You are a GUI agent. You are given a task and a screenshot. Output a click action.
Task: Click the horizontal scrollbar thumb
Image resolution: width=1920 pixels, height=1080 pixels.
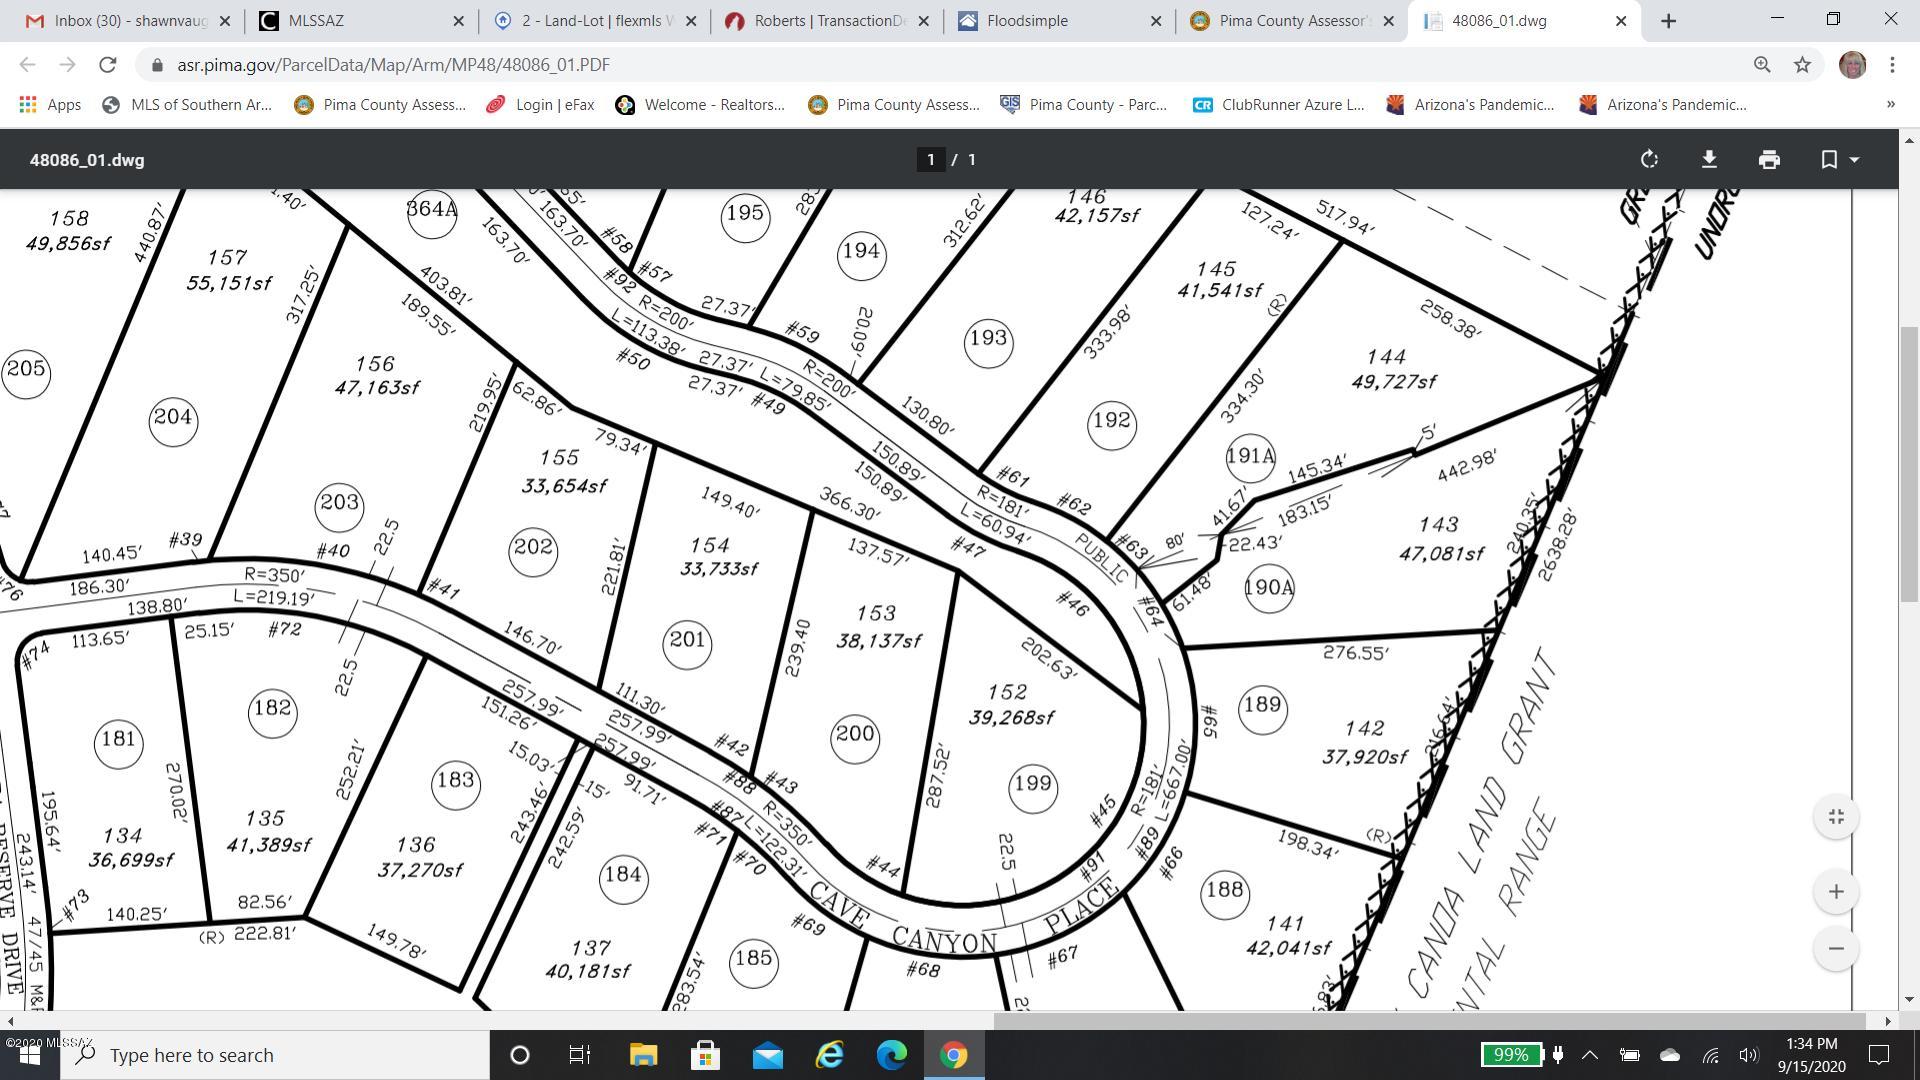click(x=1429, y=1021)
